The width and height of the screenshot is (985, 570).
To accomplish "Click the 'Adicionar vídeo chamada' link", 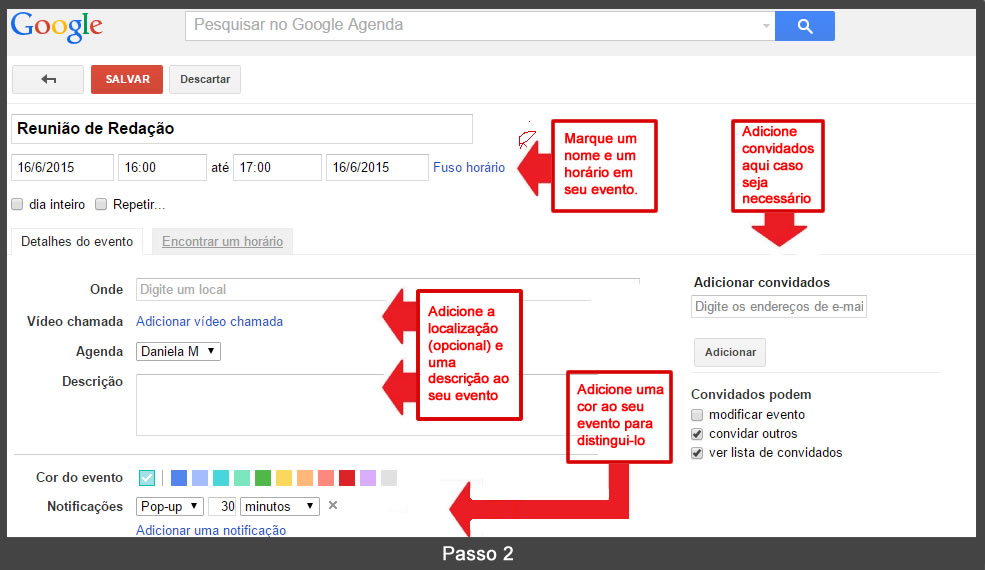I will (x=209, y=321).
